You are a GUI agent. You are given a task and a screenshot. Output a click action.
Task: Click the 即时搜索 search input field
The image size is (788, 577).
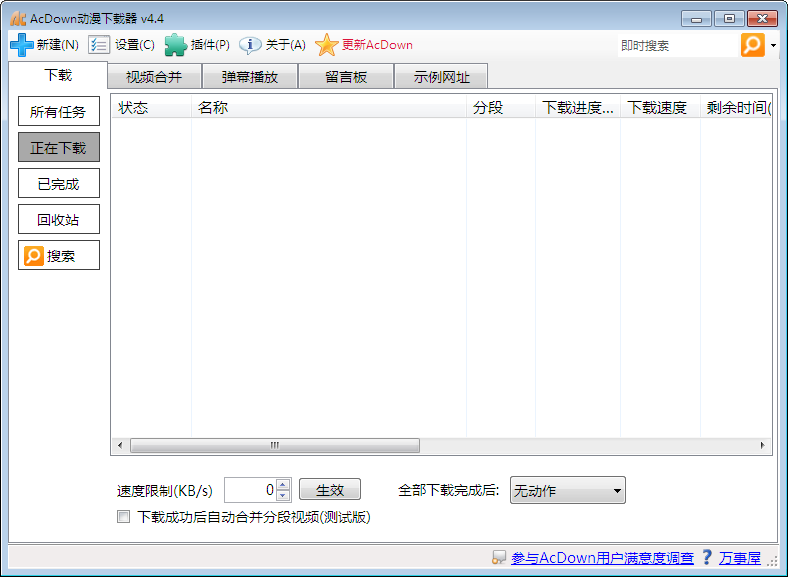point(677,46)
